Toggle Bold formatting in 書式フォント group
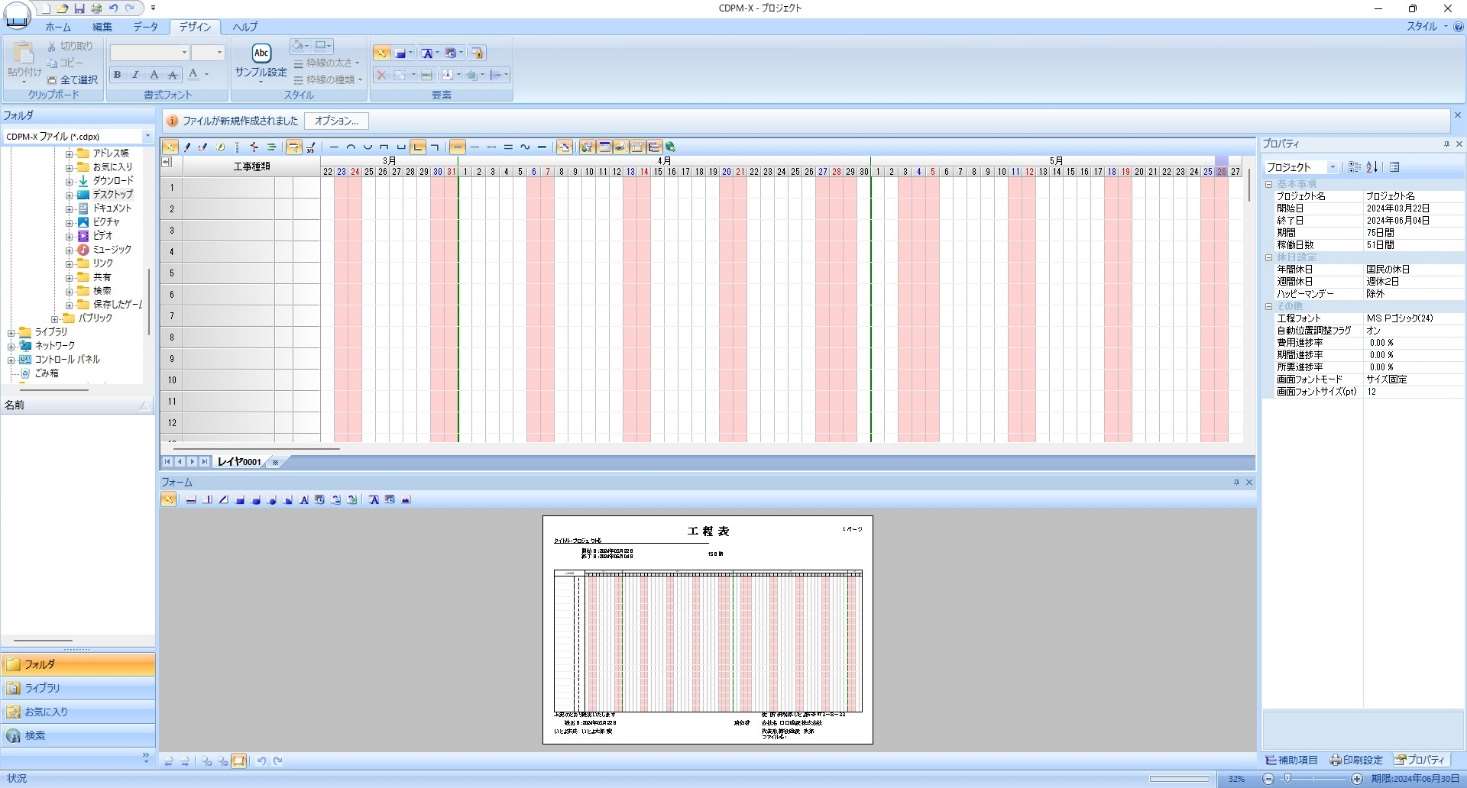Viewport: 1467px width, 788px height. point(117,74)
